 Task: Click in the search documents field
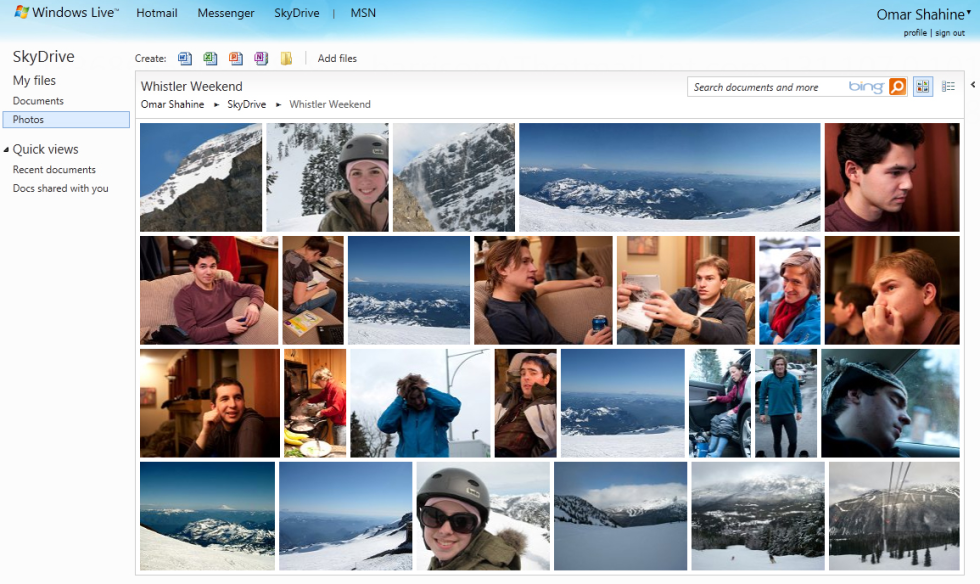click(765, 87)
